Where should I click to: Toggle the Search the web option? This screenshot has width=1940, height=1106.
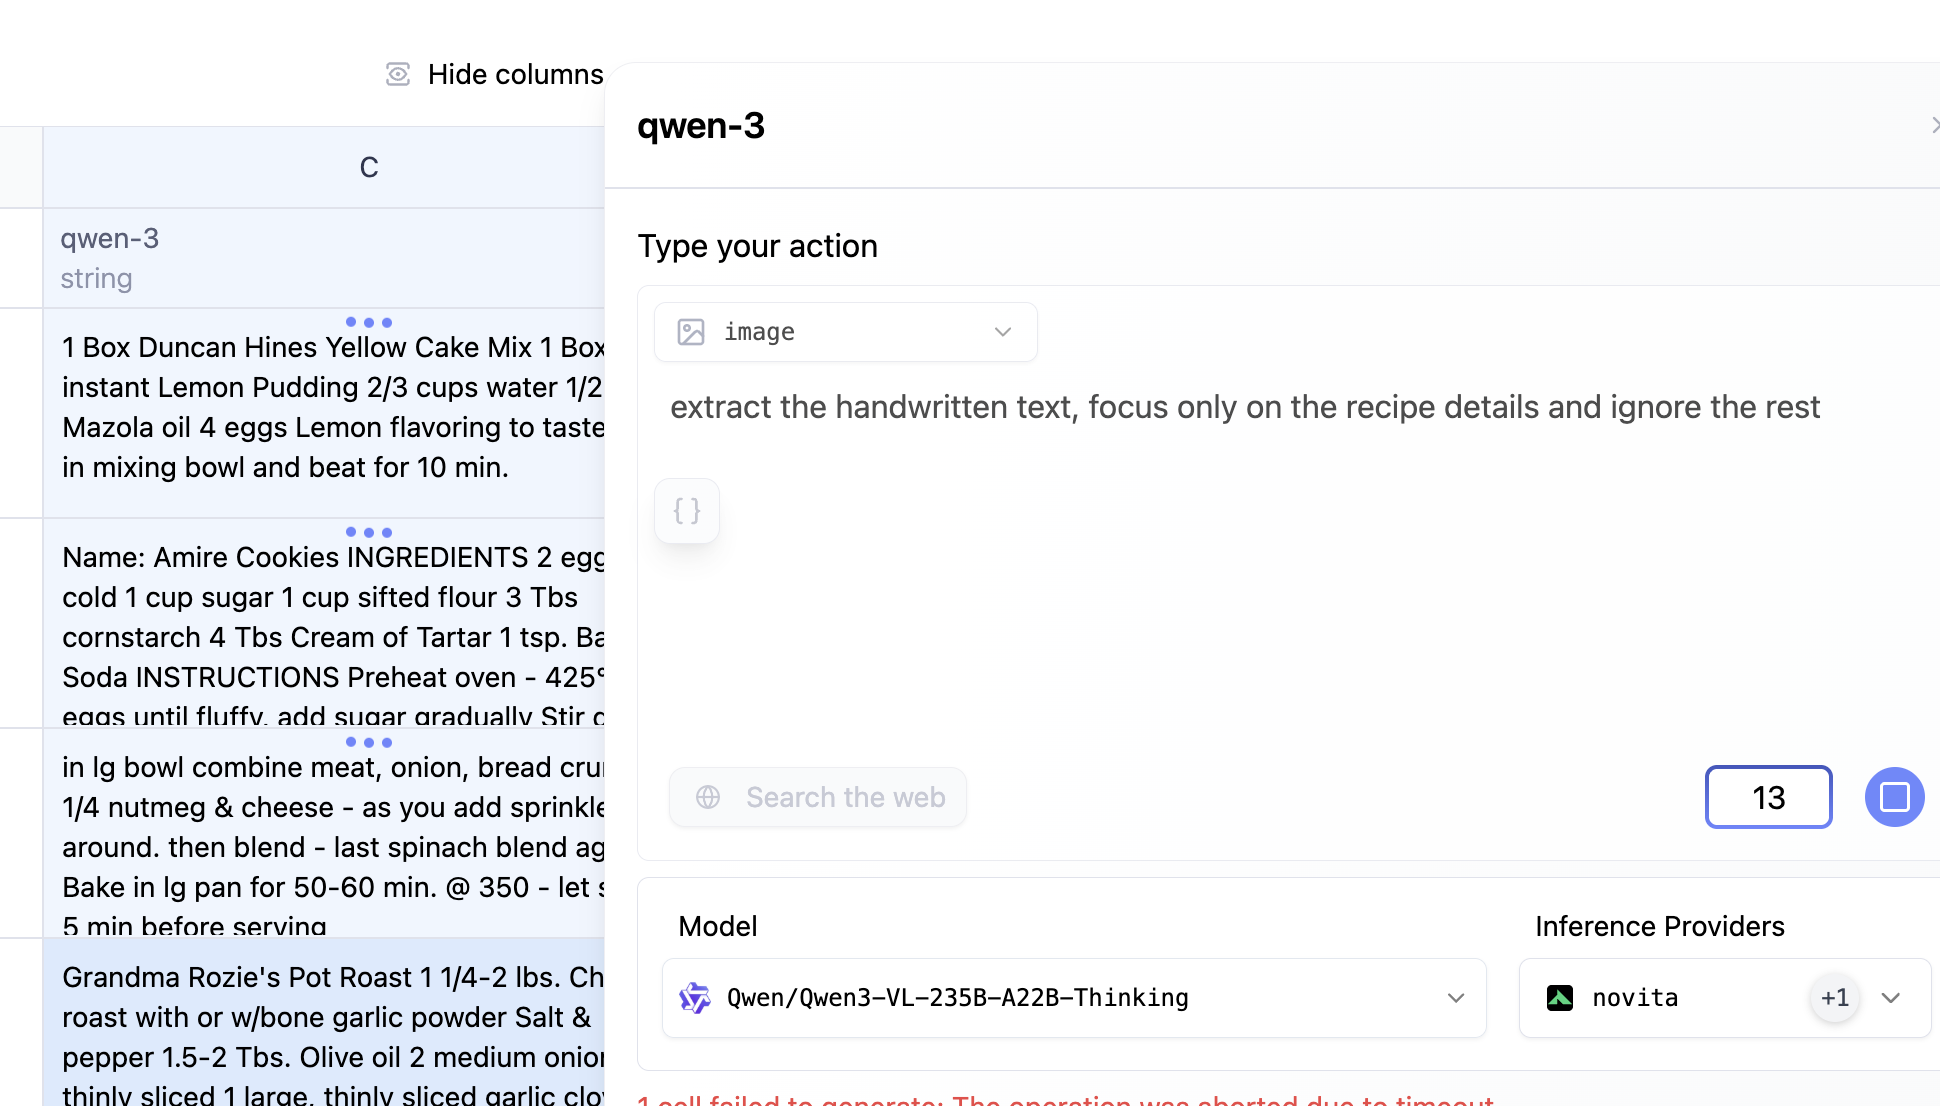818,797
